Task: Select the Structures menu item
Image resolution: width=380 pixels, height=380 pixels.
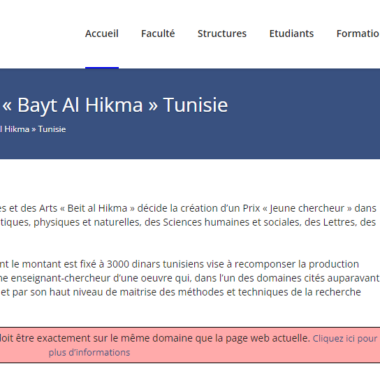Action: click(x=222, y=34)
